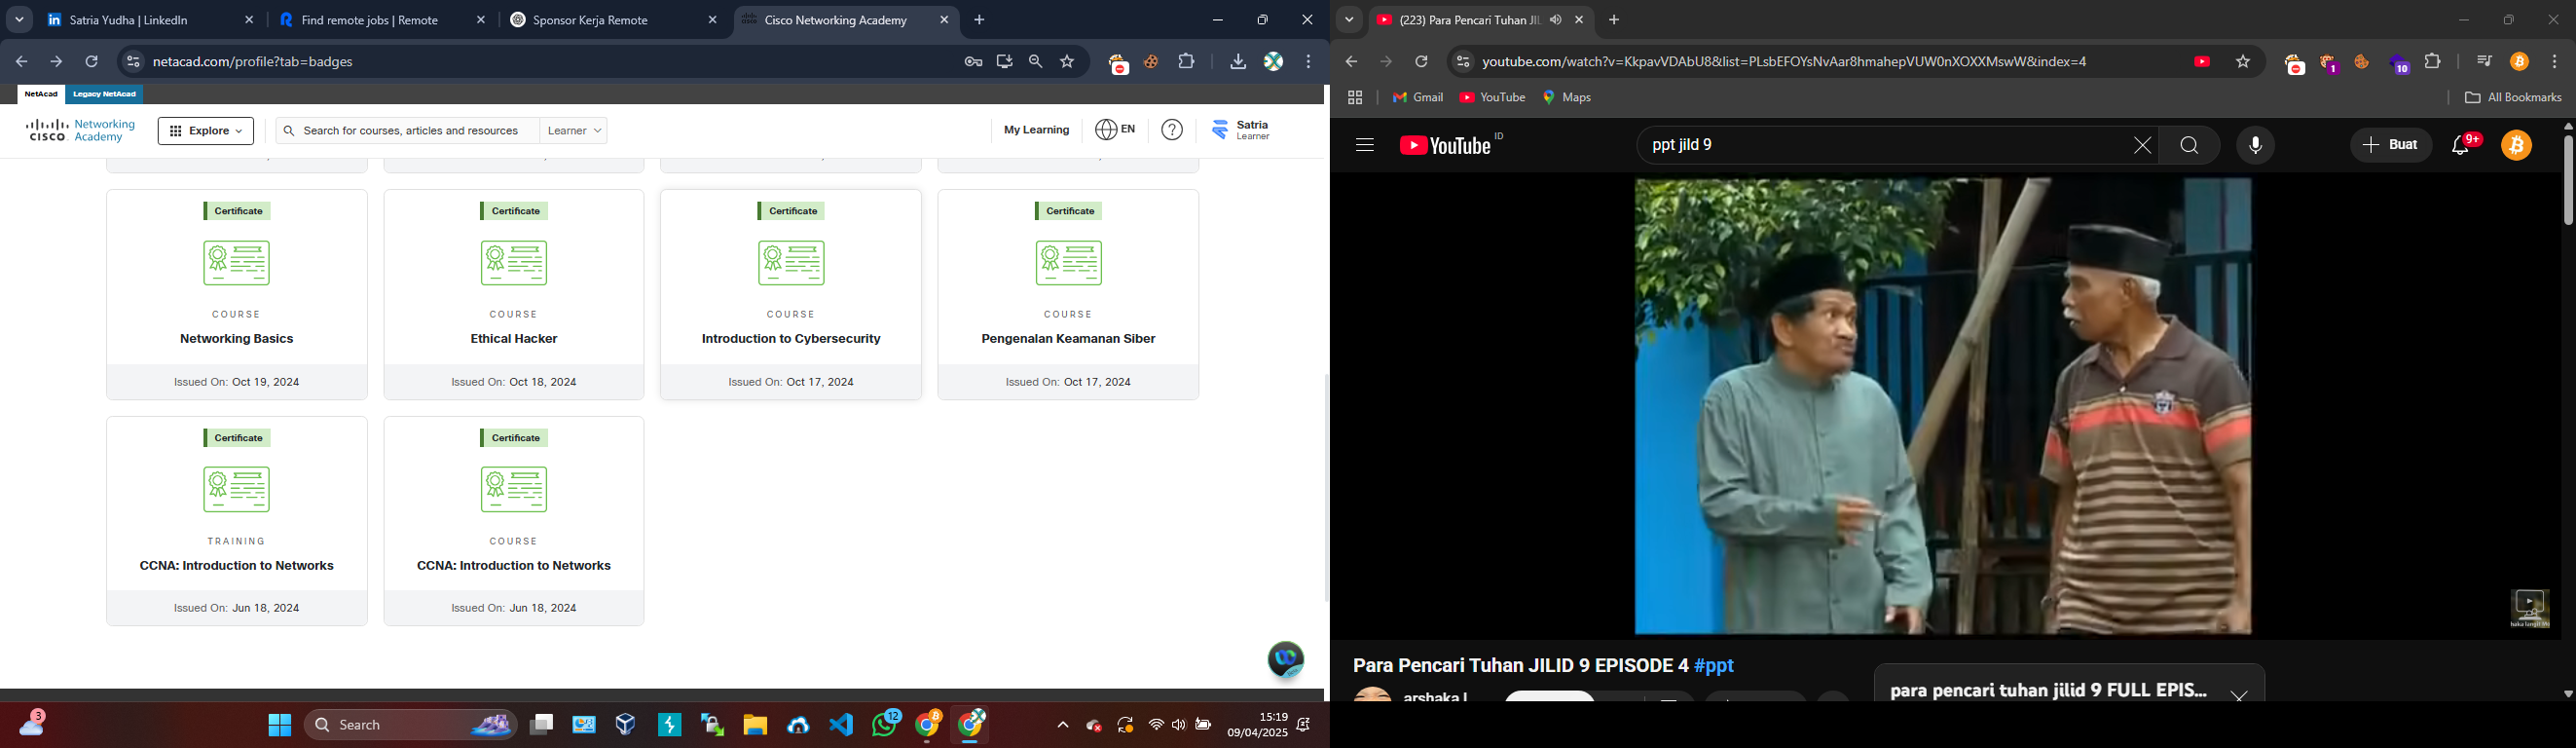Viewport: 2576px width, 748px height.
Task: Install app icon in netacad address bar
Action: click(1005, 62)
